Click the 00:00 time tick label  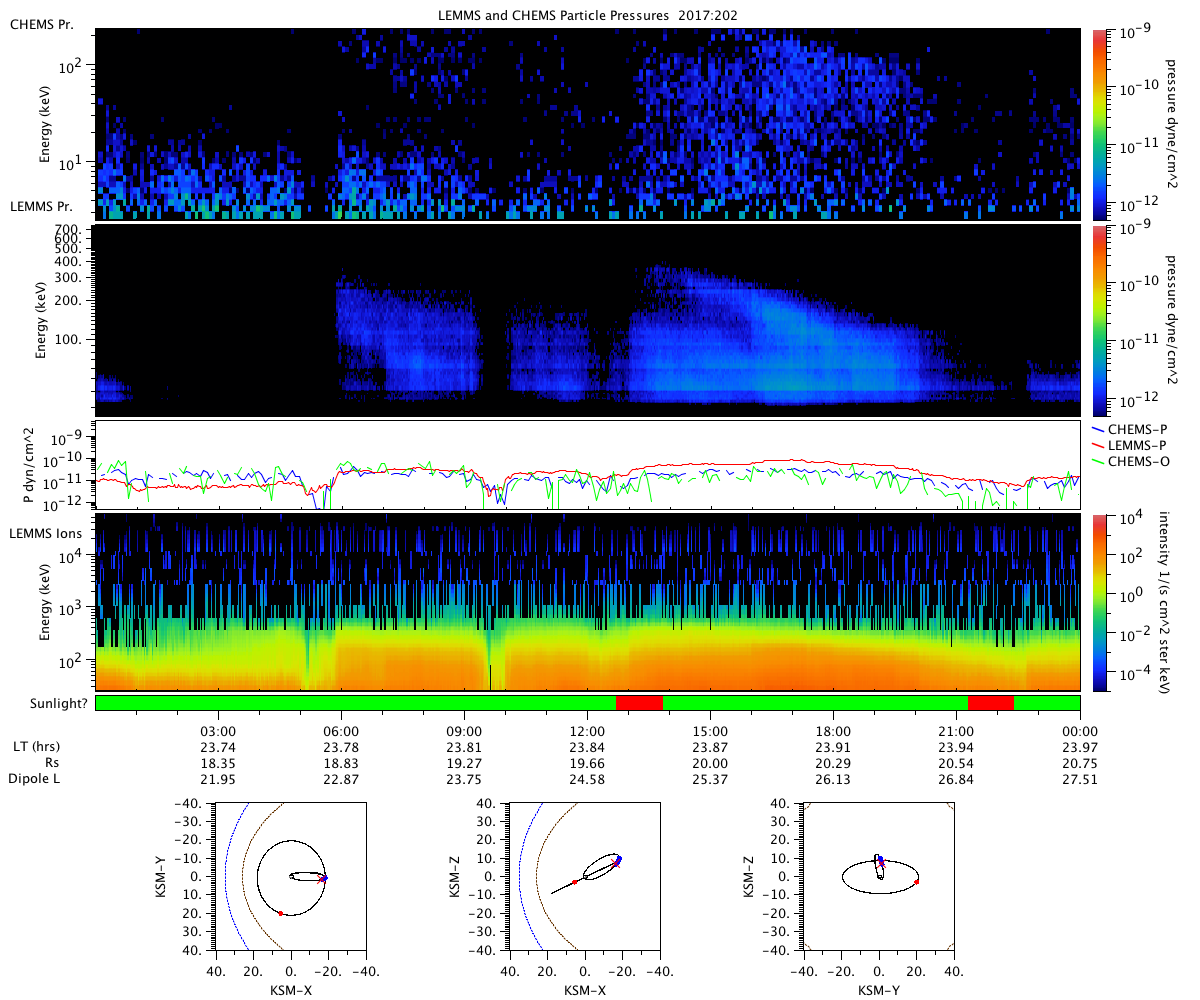pos(1080,731)
